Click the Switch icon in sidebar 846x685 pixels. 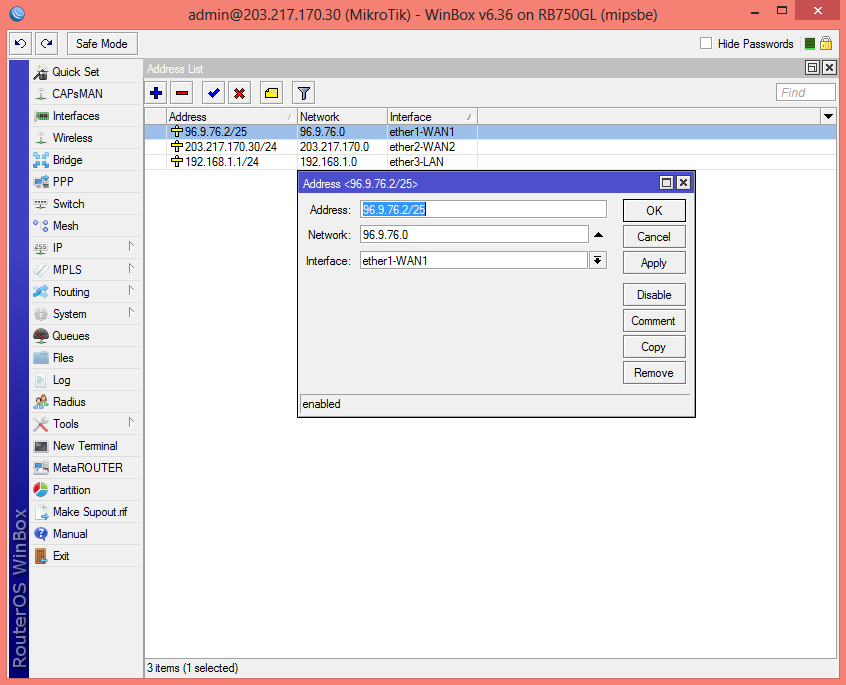40,204
